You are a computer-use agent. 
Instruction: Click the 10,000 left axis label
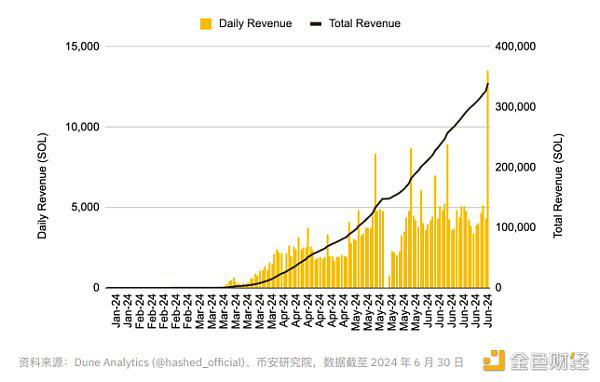pyautogui.click(x=82, y=127)
